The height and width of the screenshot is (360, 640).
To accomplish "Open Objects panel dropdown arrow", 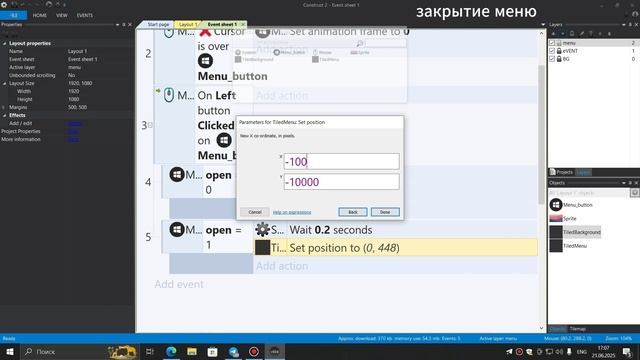I will click(623, 183).
